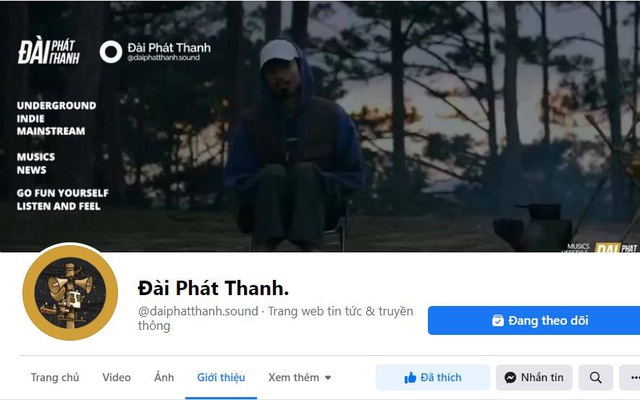
Task: Switch to the Trang chủ tab
Action: click(55, 378)
